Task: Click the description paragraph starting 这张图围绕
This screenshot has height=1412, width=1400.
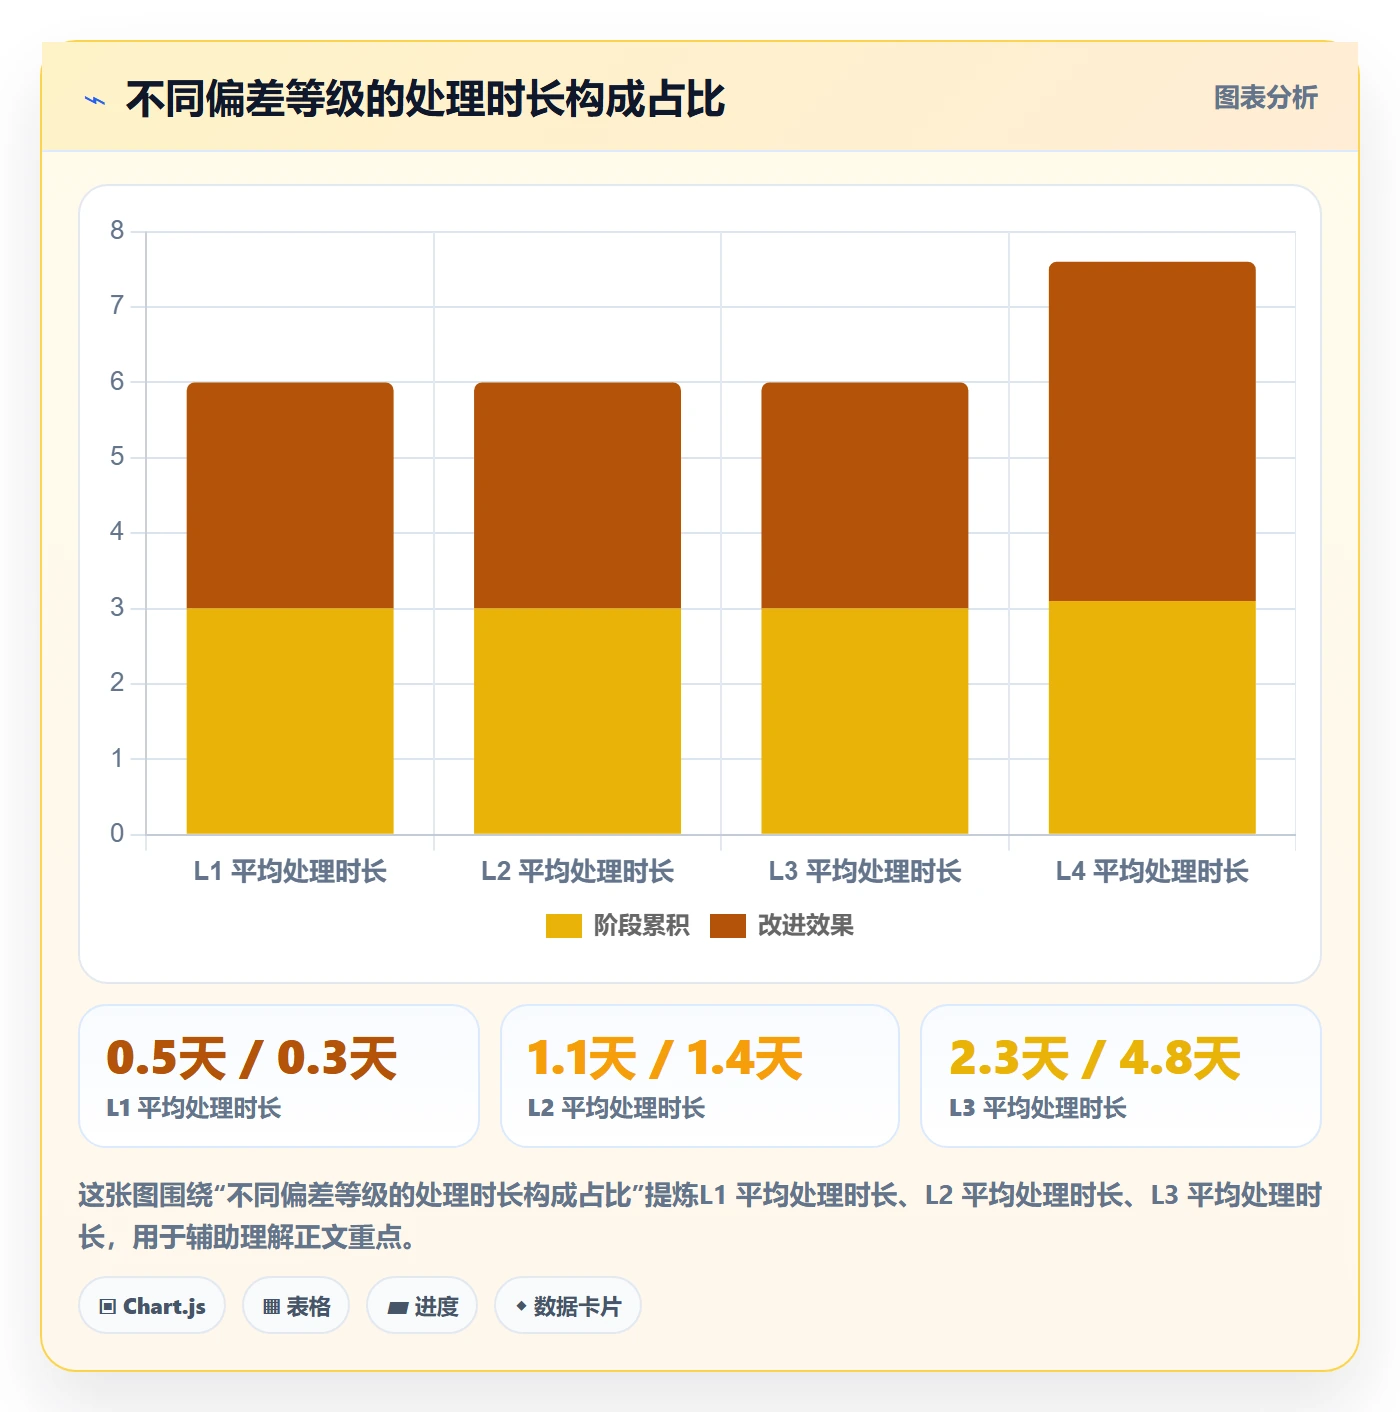Action: click(700, 1216)
